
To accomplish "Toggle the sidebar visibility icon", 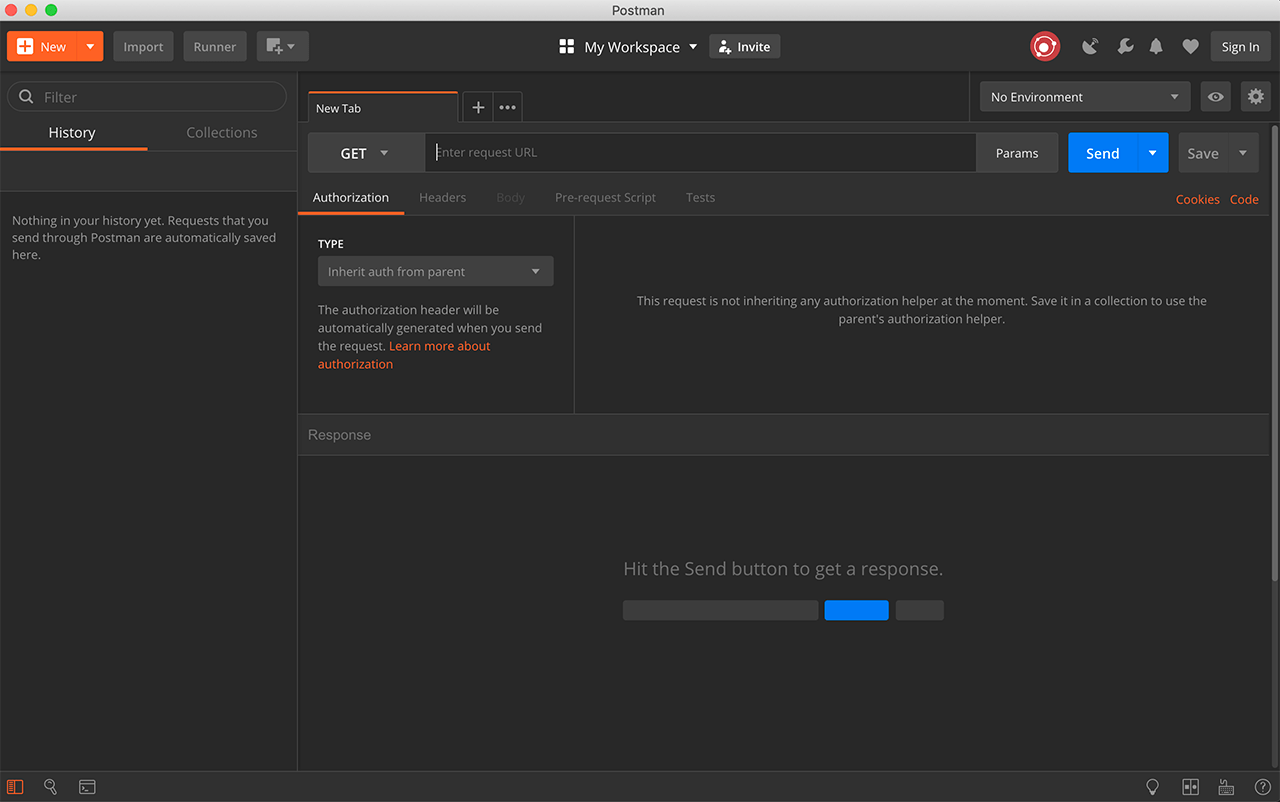I will click(15, 787).
